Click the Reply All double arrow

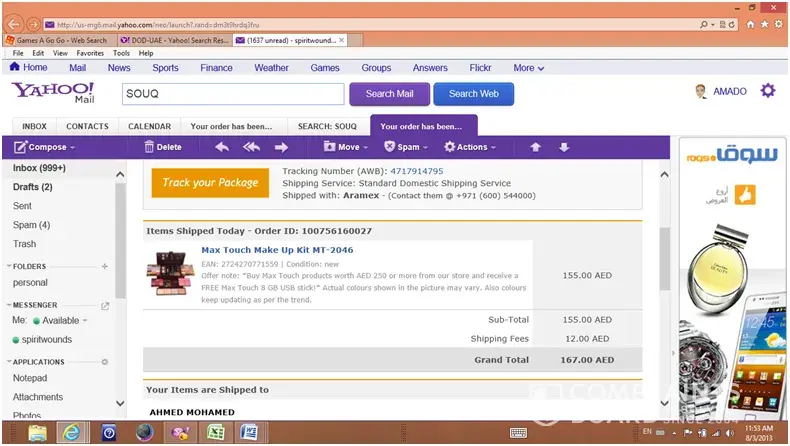(x=251, y=147)
